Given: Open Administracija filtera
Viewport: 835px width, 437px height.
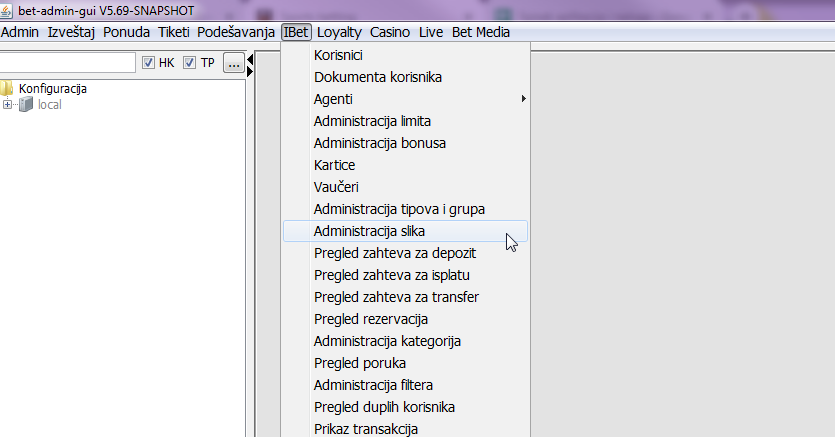Looking at the screenshot, I should point(405,385).
